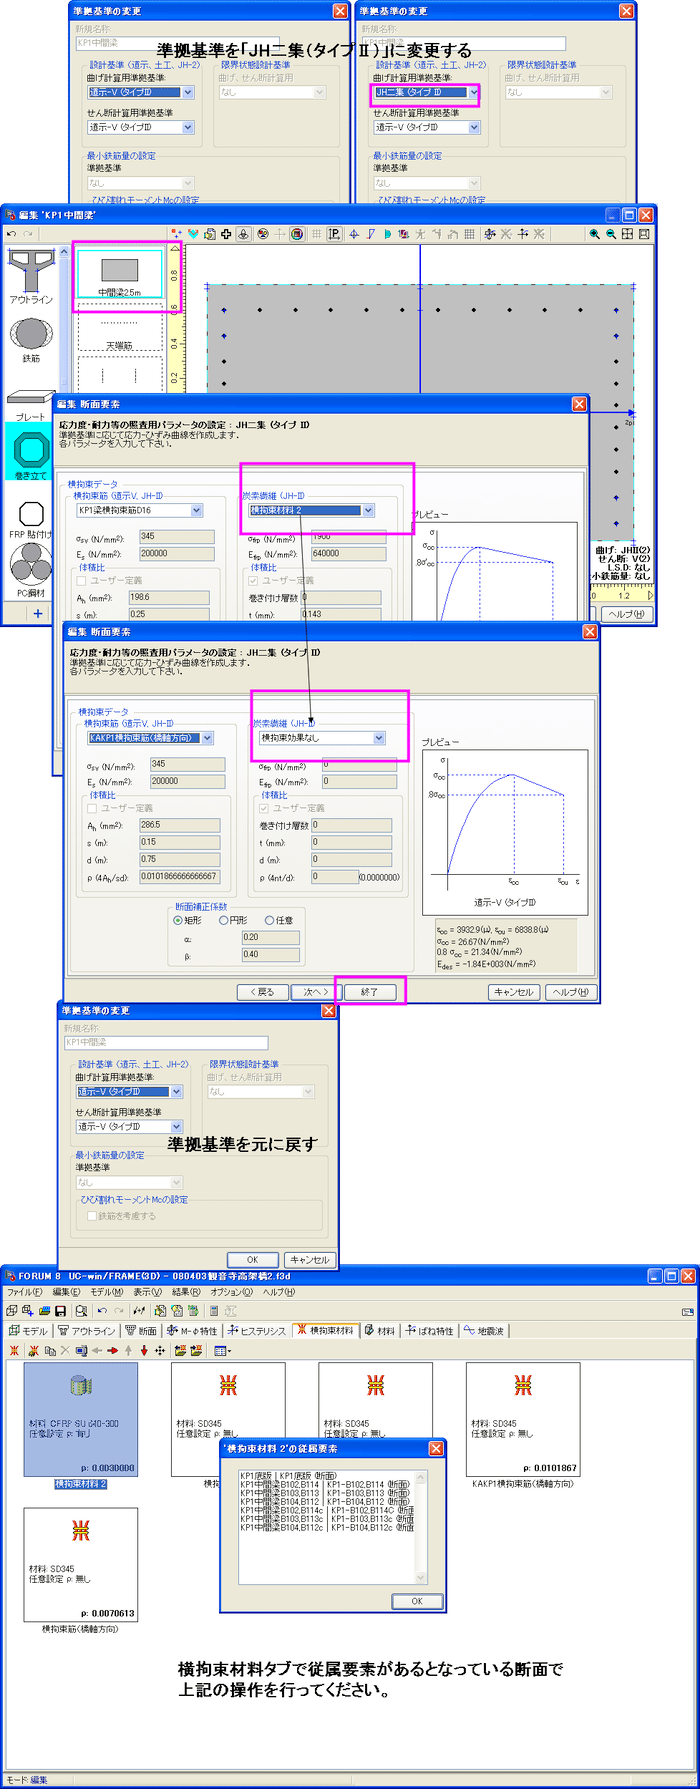
Task: Click OK in the 準拠基準の変更 dialog
Action: pos(253,1260)
